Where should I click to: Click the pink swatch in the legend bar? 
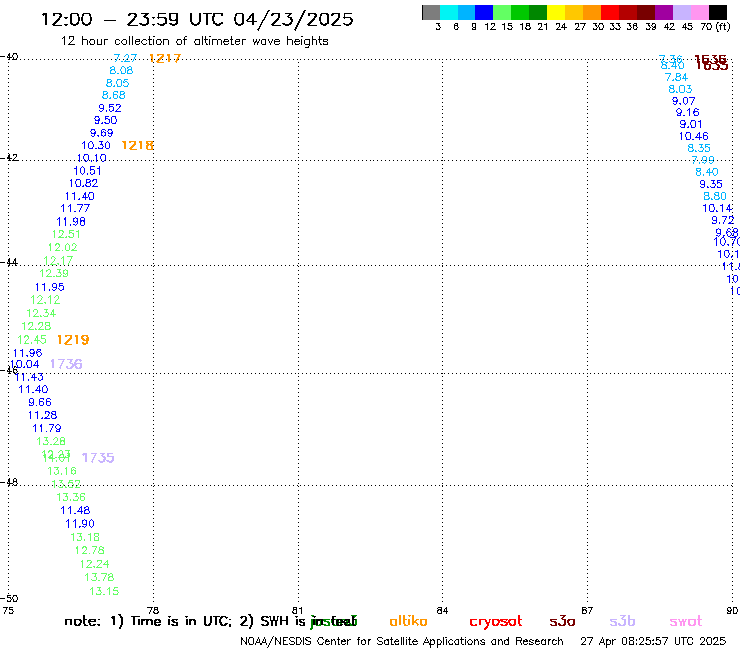699,13
